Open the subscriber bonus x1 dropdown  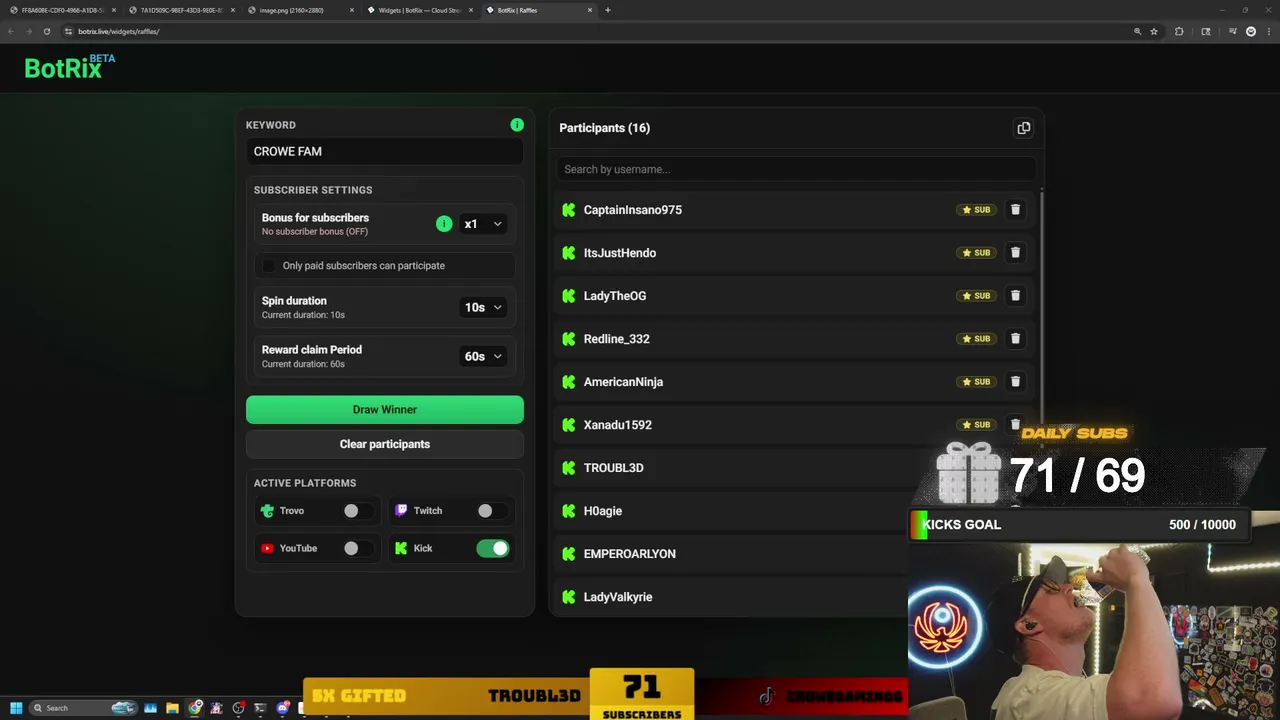tap(483, 224)
